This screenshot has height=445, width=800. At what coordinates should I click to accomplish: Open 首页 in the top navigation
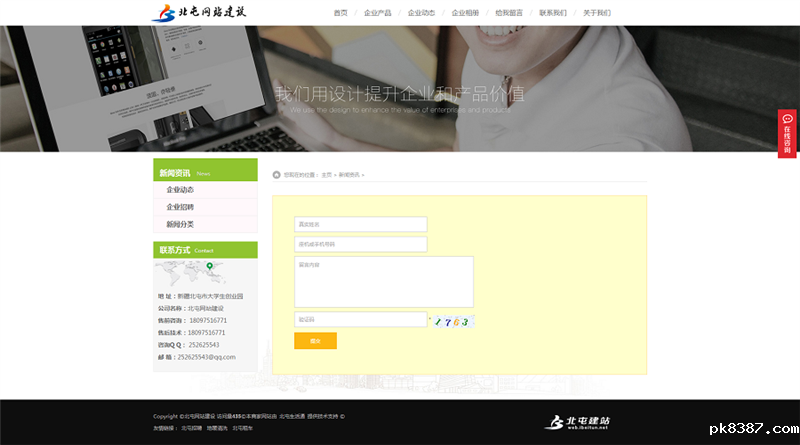(340, 13)
